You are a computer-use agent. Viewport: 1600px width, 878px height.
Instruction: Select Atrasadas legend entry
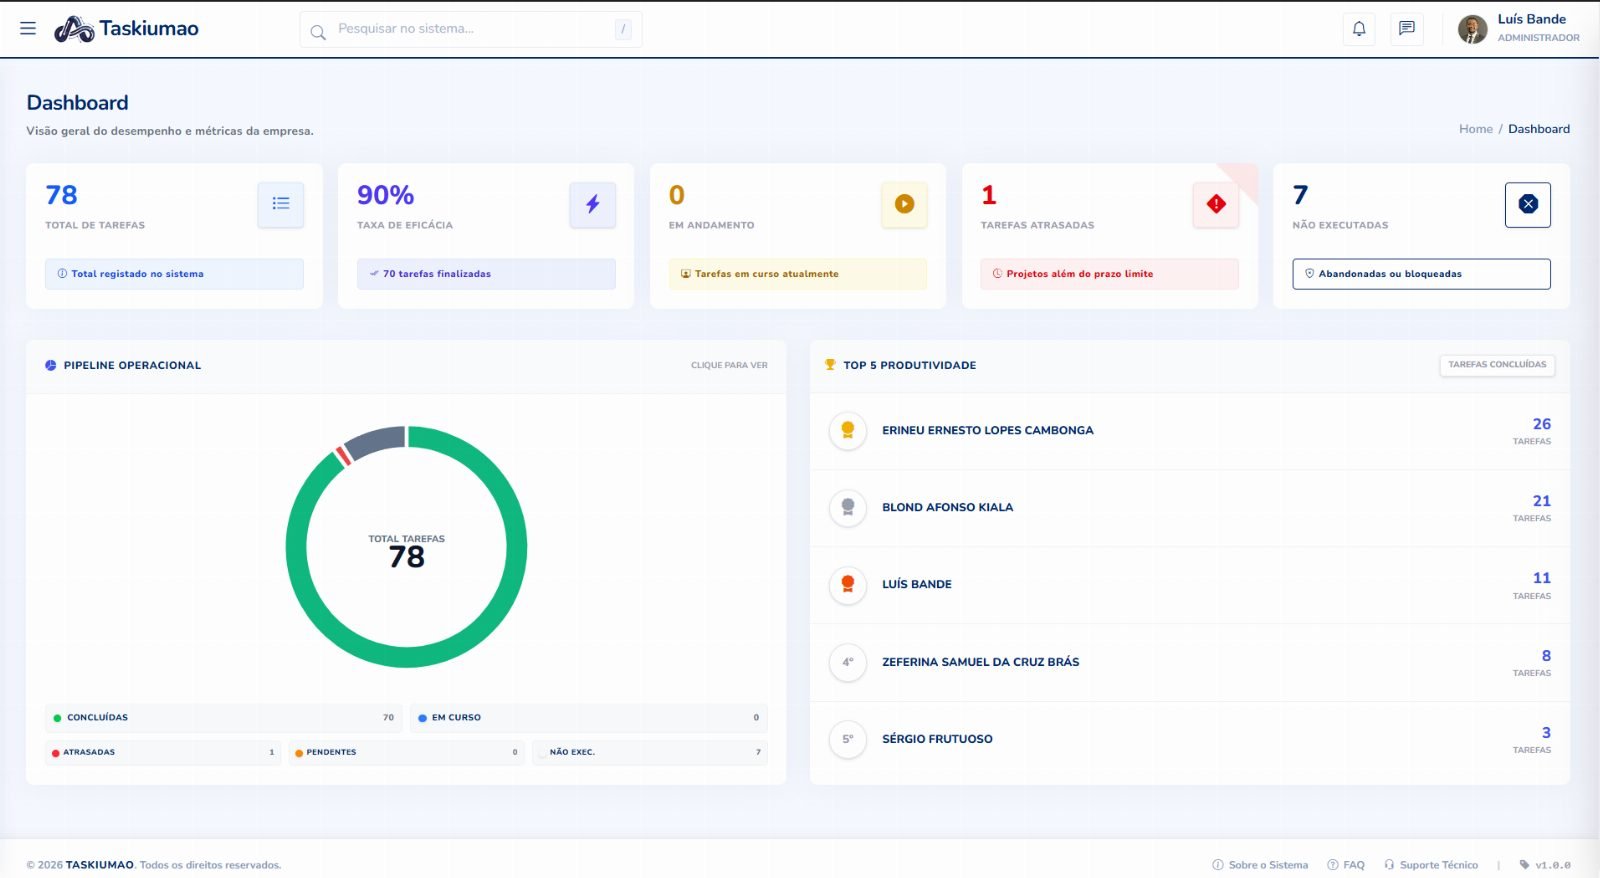(x=163, y=752)
